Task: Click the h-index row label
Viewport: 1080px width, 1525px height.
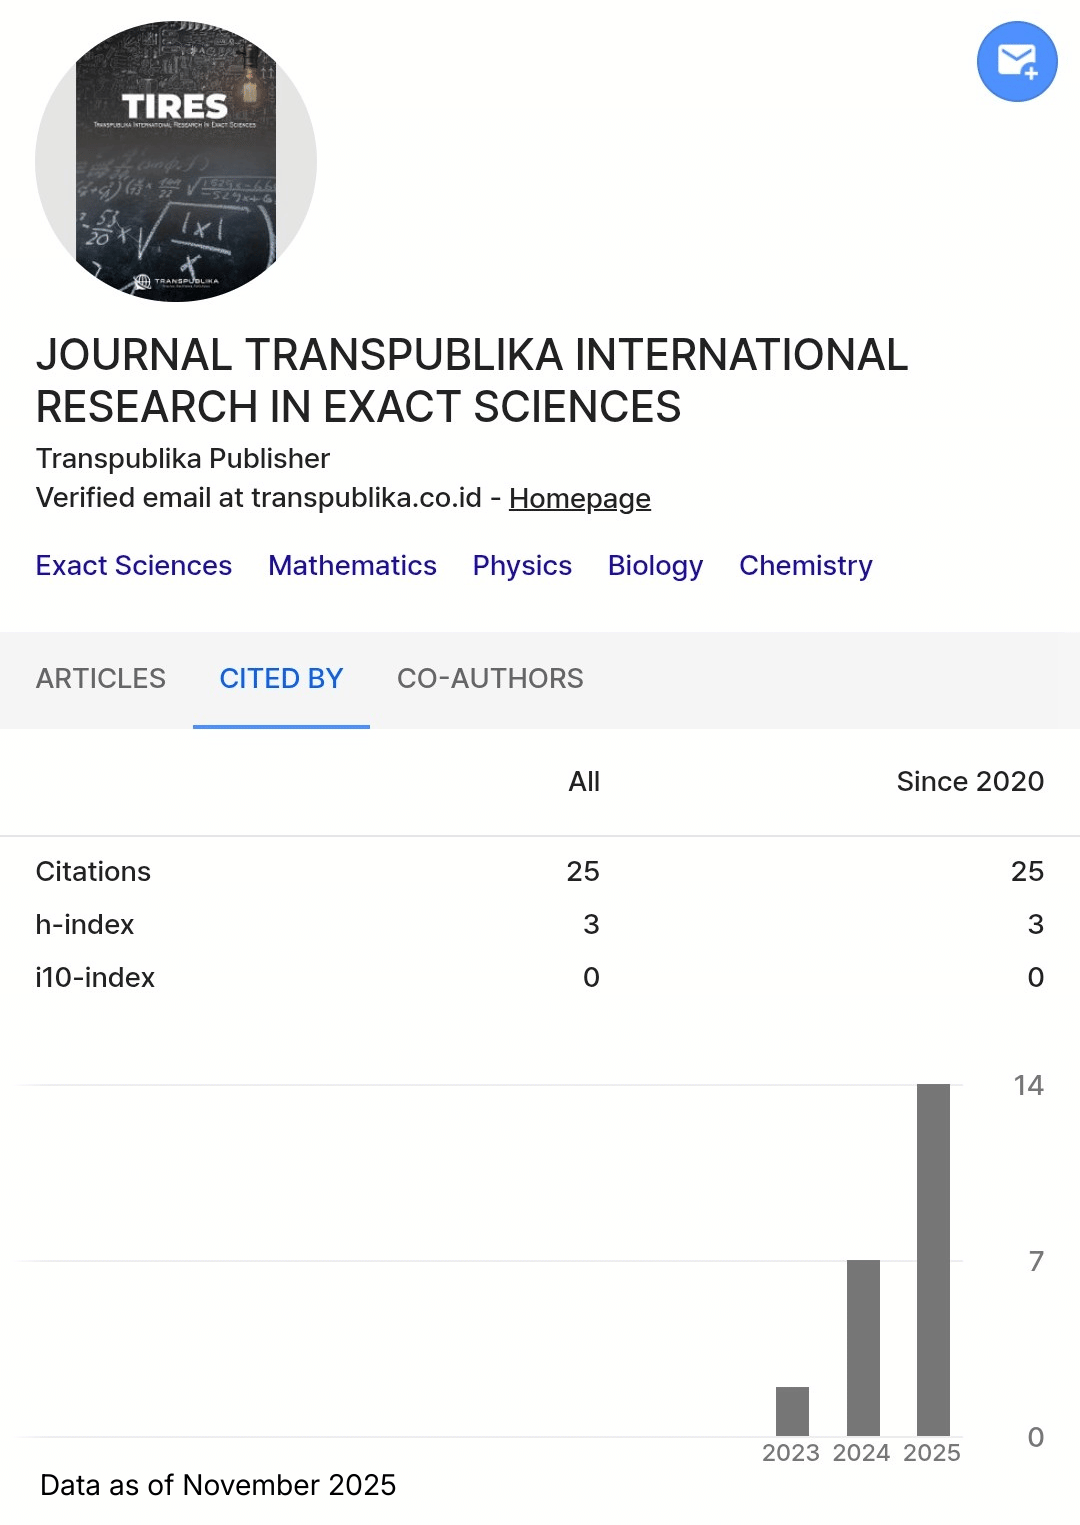Action: [x=85, y=925]
